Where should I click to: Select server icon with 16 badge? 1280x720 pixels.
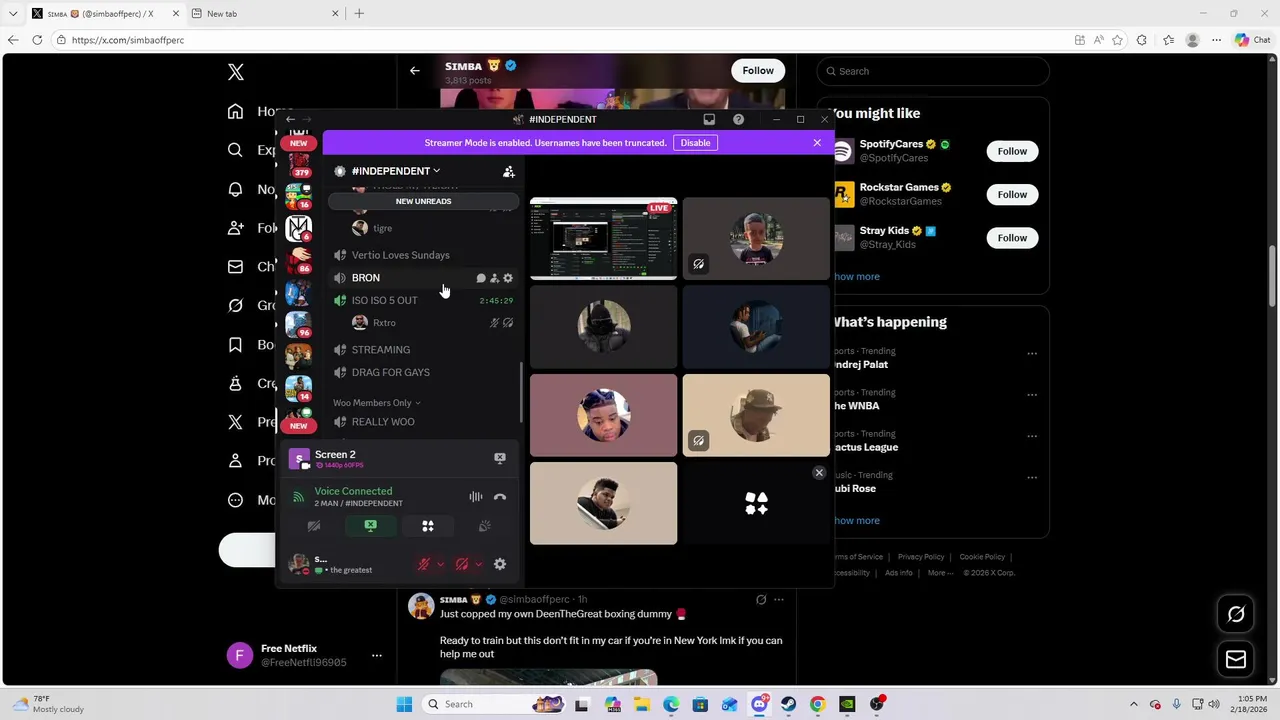(x=299, y=196)
